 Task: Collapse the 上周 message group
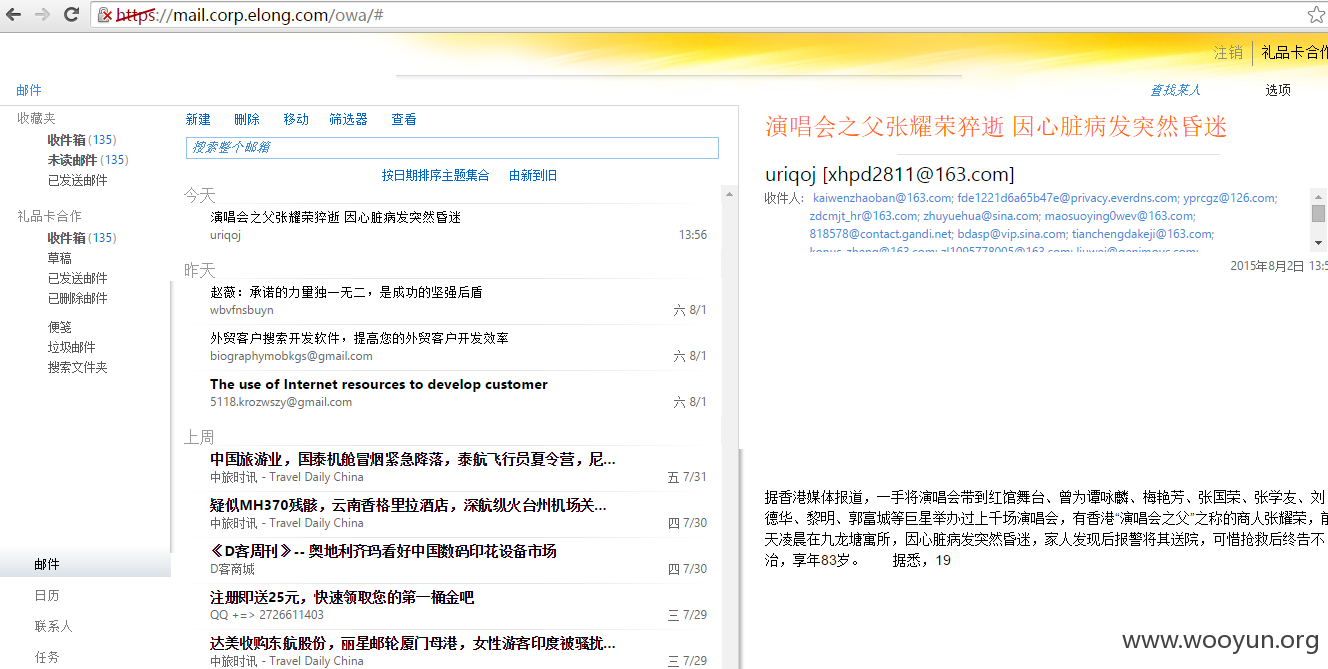pos(199,437)
